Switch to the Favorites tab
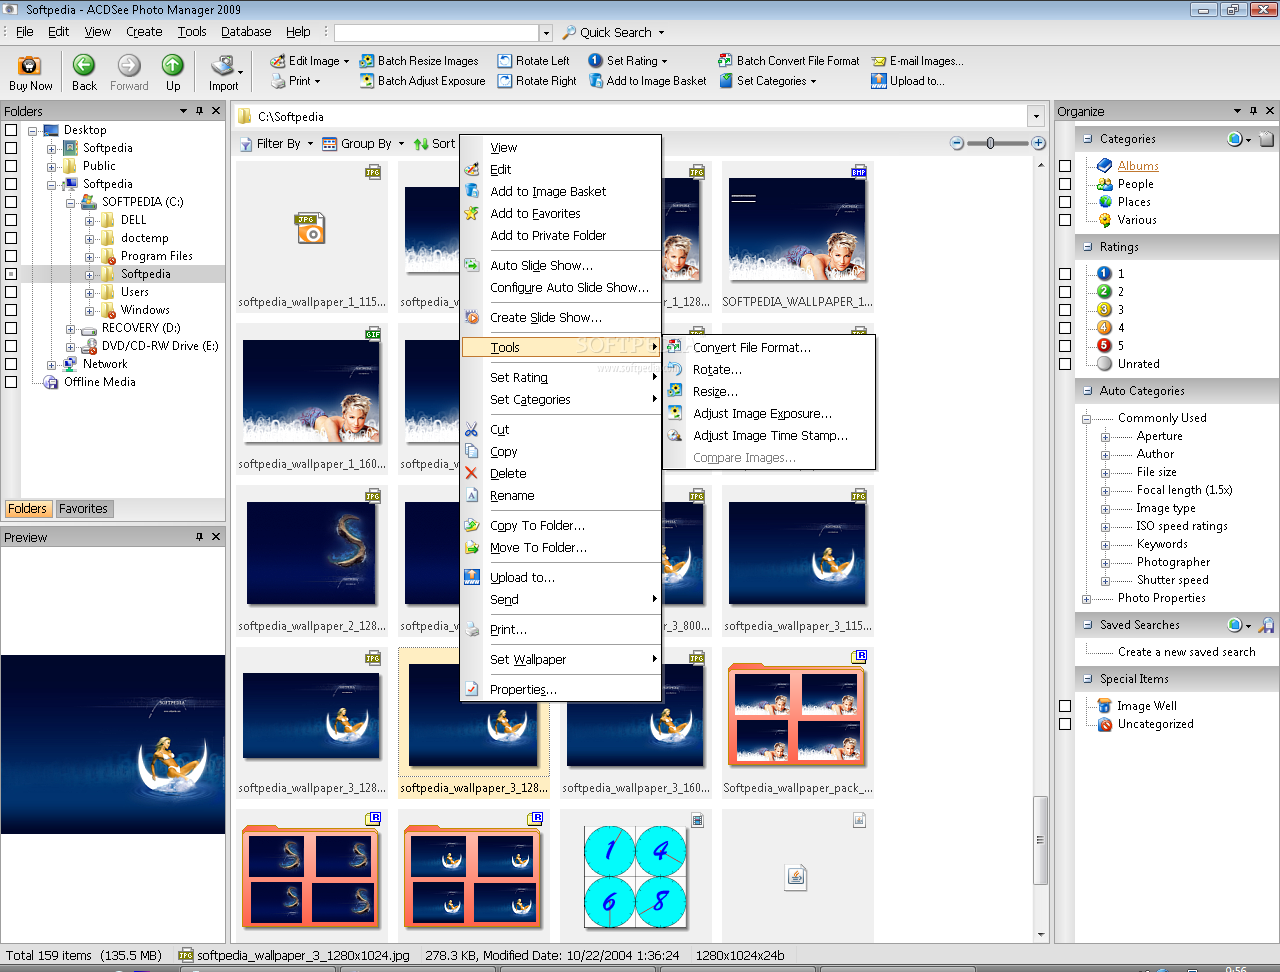Screen dimensions: 1280x972 click(83, 509)
